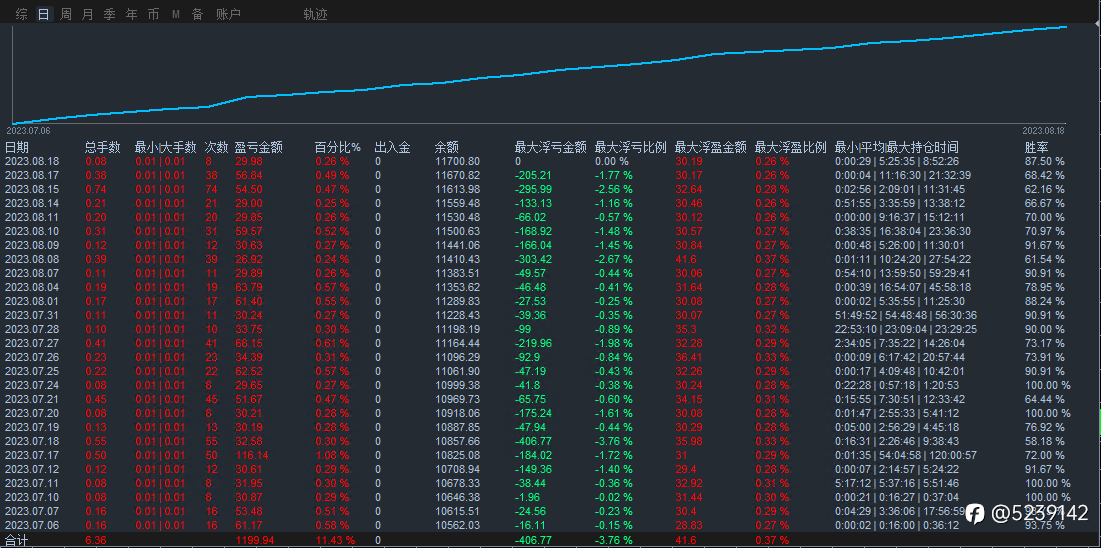This screenshot has width=1101, height=548.
Task: Click the 次数 column header
Action: 216,148
